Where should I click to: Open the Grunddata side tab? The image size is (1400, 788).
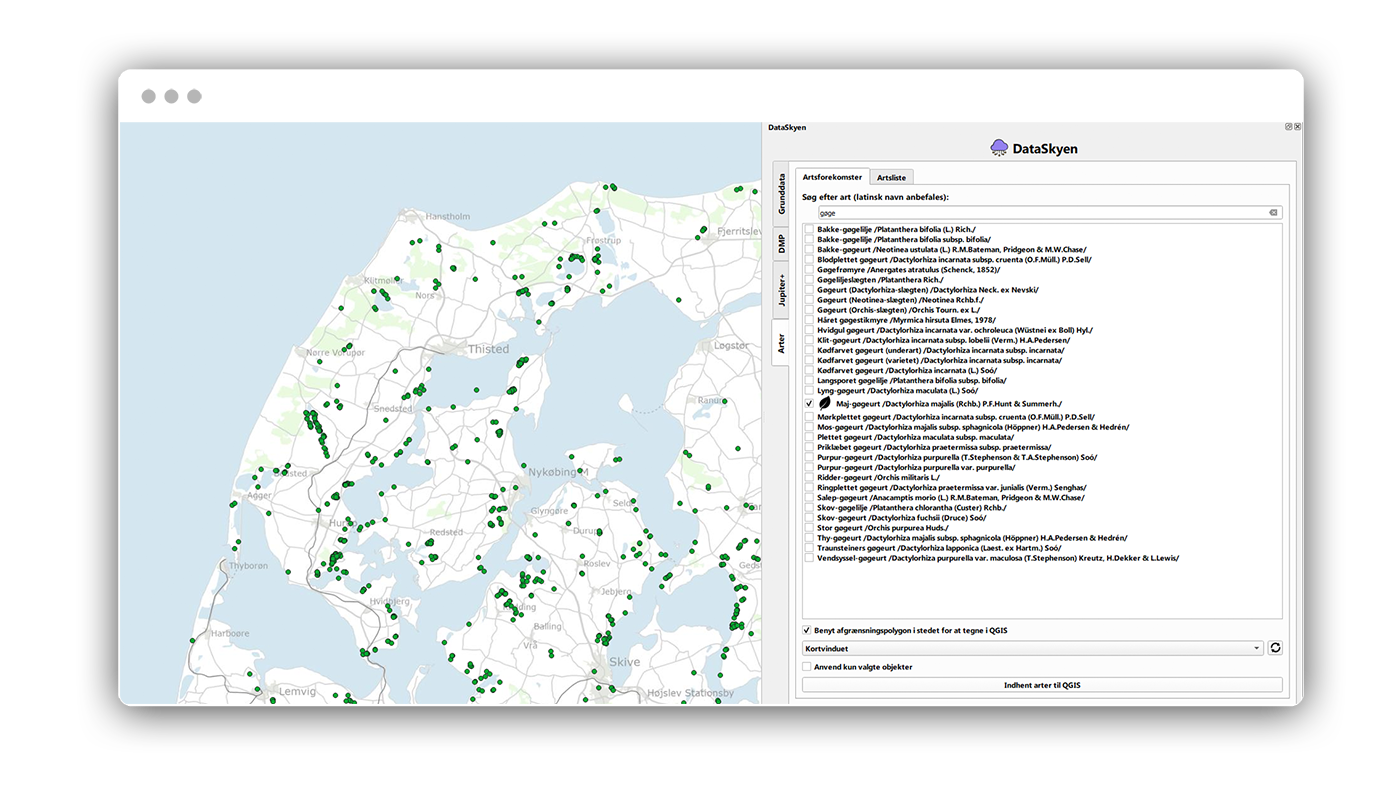click(x=781, y=194)
